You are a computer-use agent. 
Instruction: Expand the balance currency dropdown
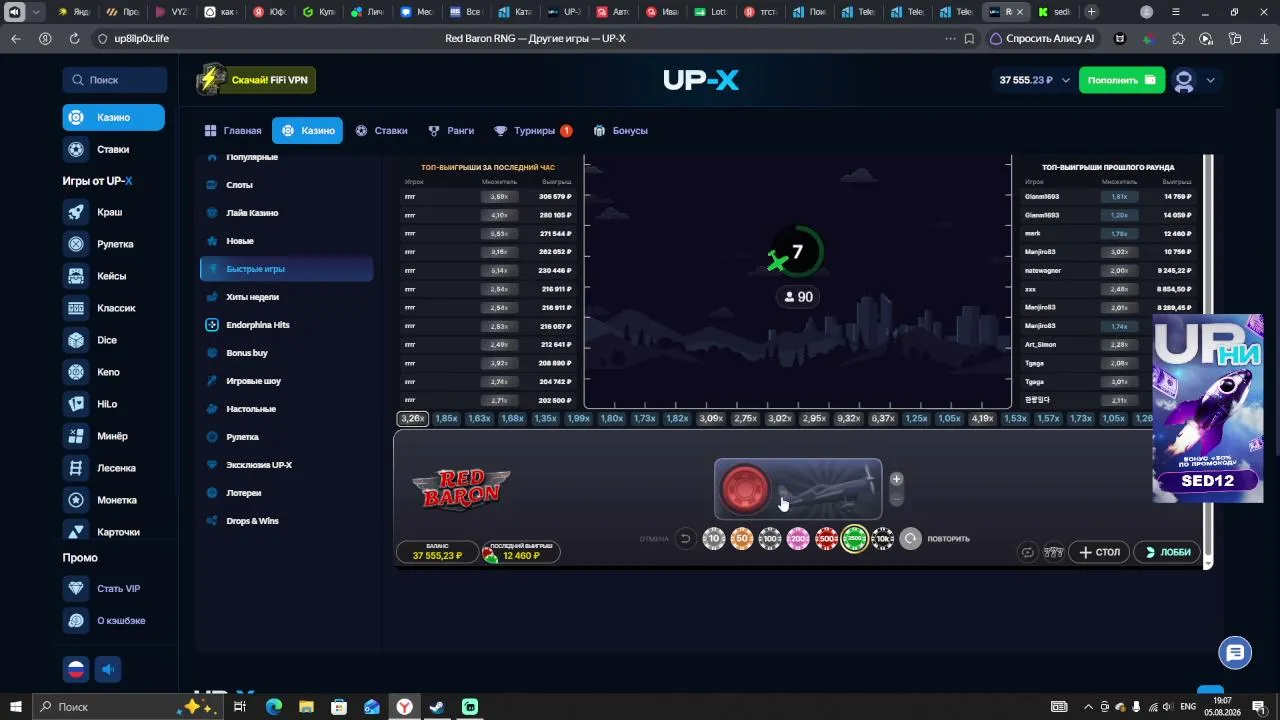1066,80
